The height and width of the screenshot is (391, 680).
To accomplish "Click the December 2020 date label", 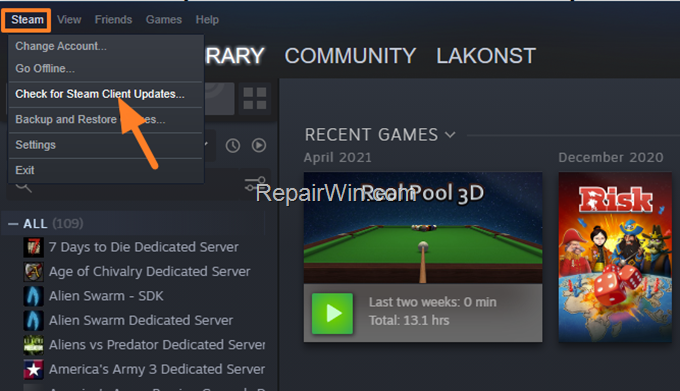I will tap(611, 157).
